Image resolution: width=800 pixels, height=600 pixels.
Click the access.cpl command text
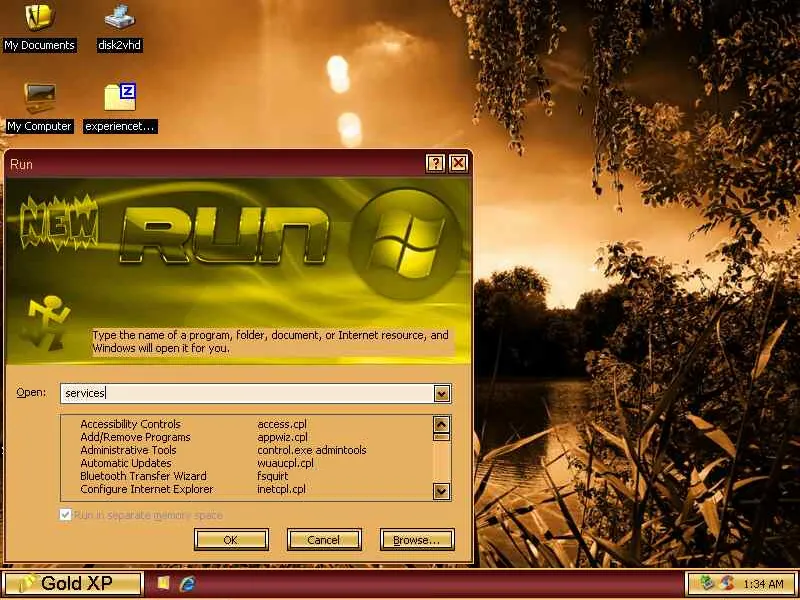(x=282, y=424)
